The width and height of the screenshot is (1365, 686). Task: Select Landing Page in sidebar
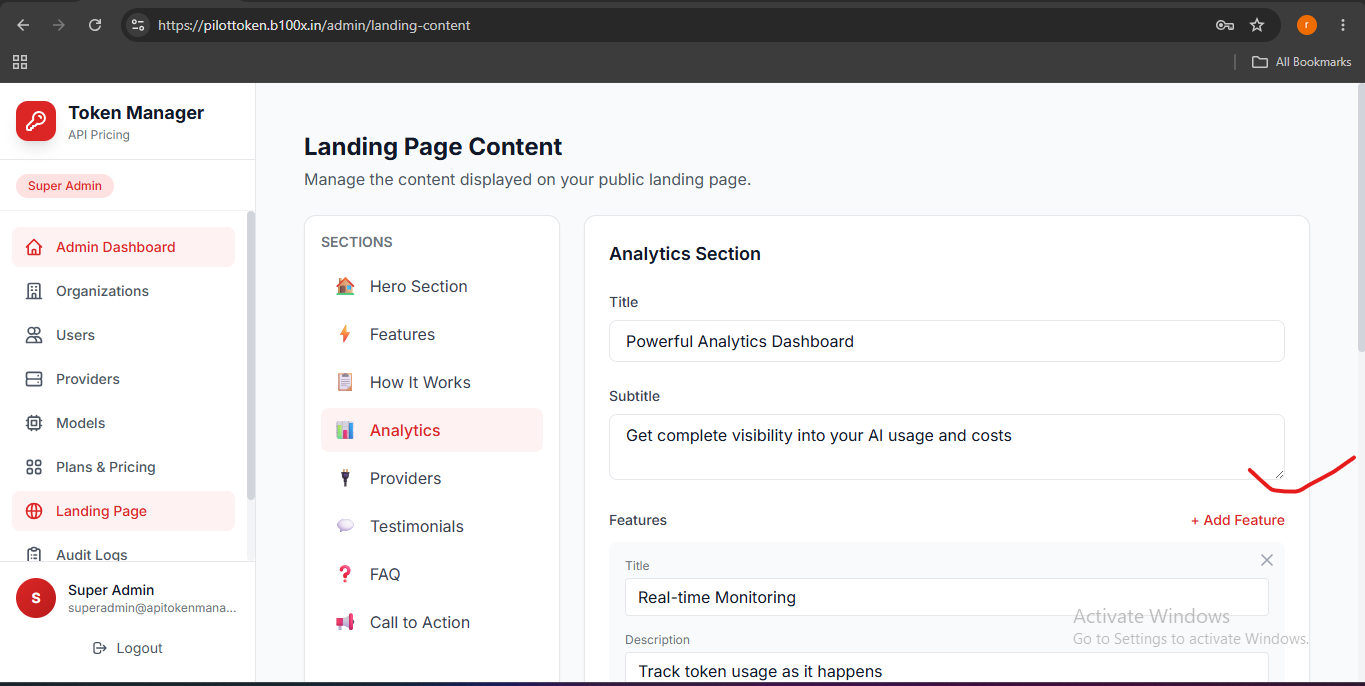[x=123, y=511]
